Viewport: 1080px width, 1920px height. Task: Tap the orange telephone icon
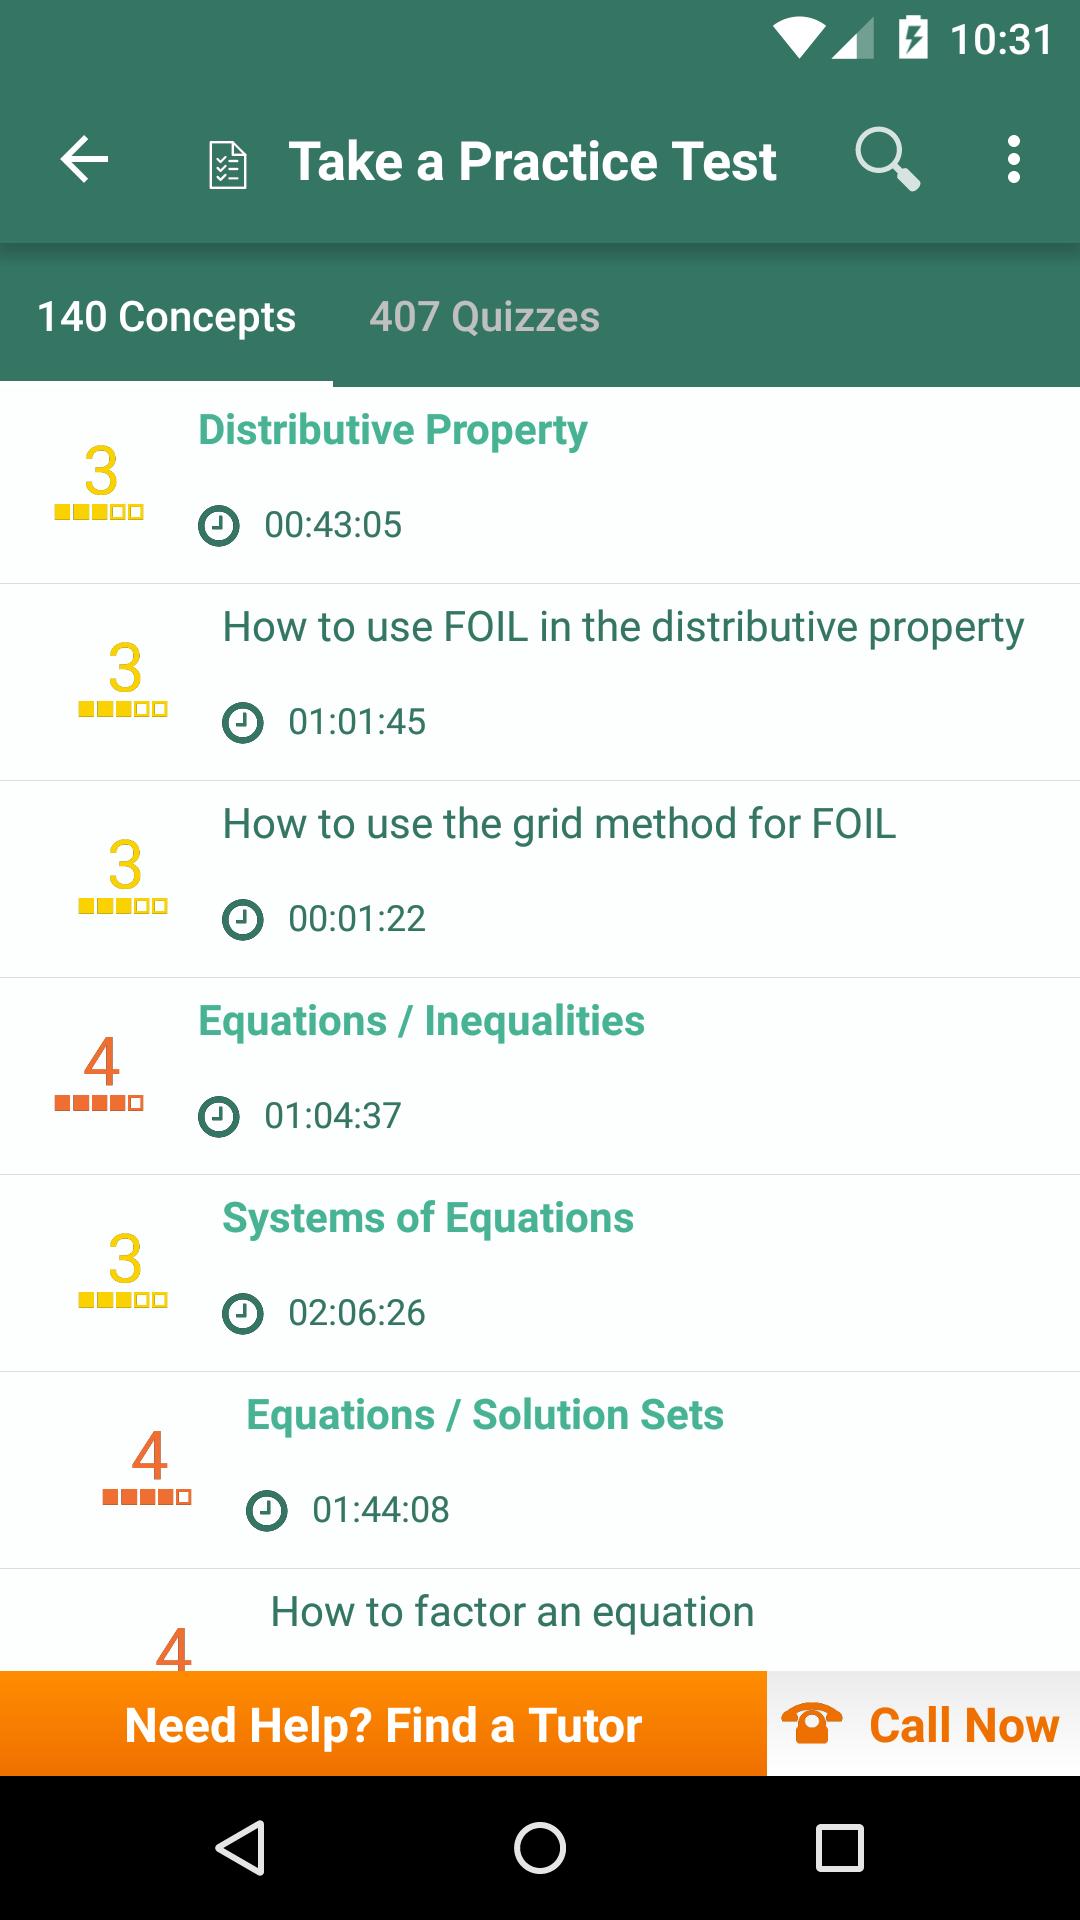(811, 1724)
